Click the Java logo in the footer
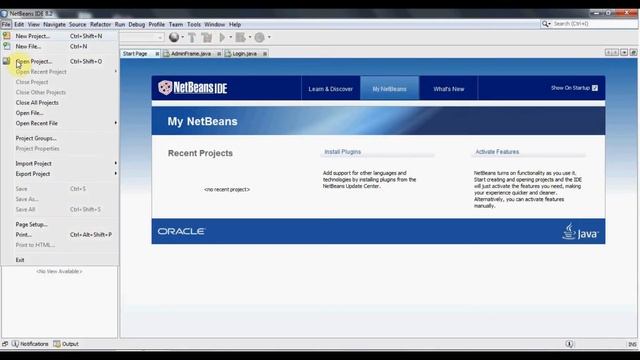 click(580, 231)
